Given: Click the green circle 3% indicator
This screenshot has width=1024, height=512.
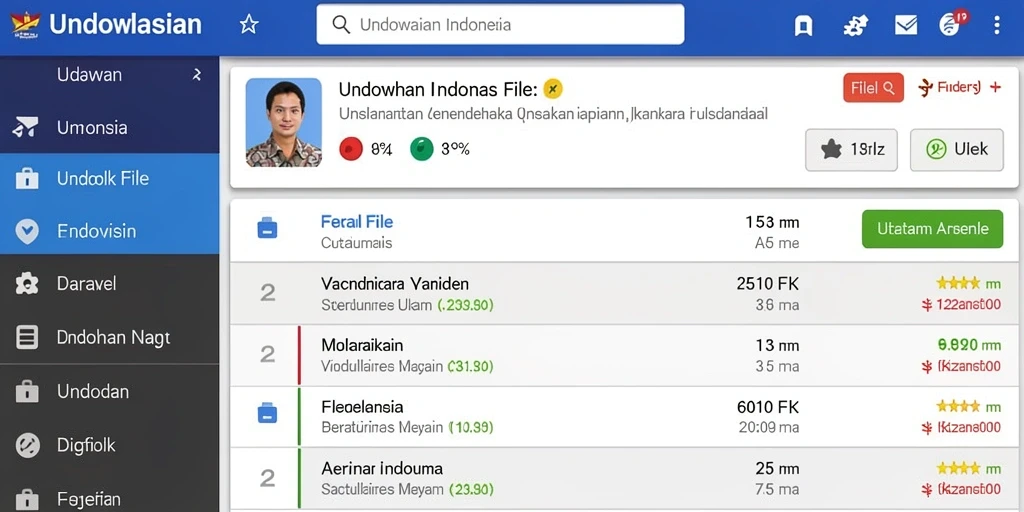Looking at the screenshot, I should pyautogui.click(x=421, y=149).
